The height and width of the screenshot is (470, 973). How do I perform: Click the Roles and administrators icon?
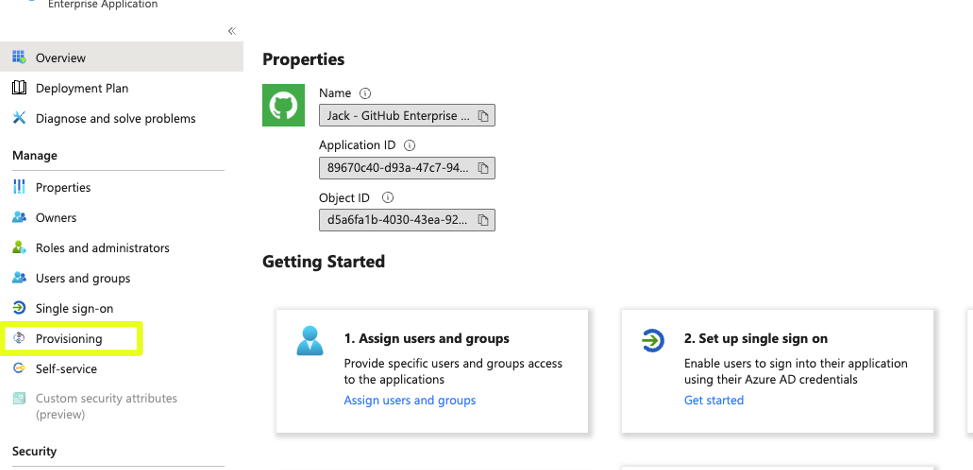point(19,247)
